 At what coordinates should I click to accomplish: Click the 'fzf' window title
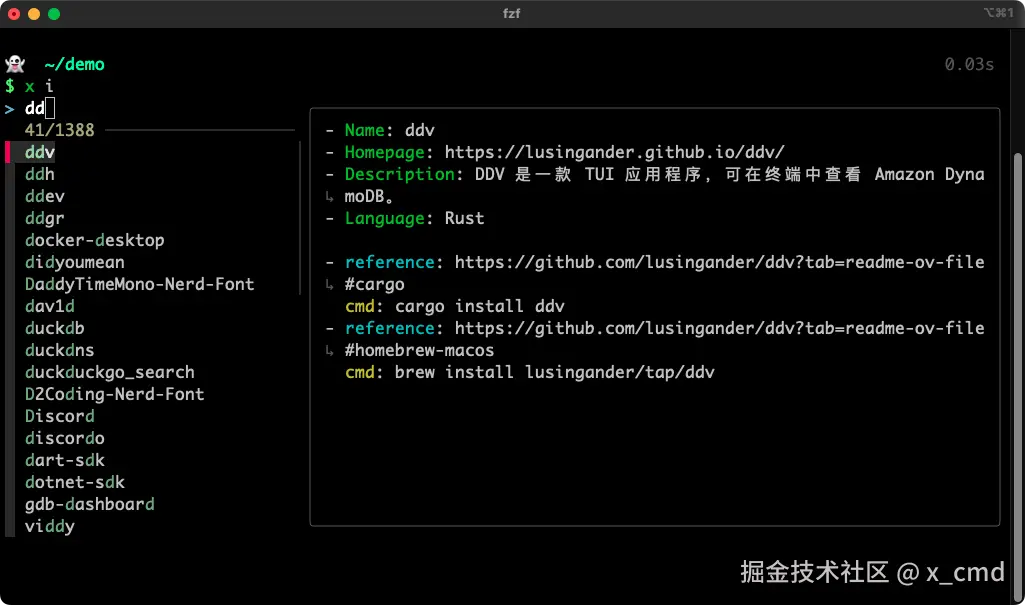(511, 13)
